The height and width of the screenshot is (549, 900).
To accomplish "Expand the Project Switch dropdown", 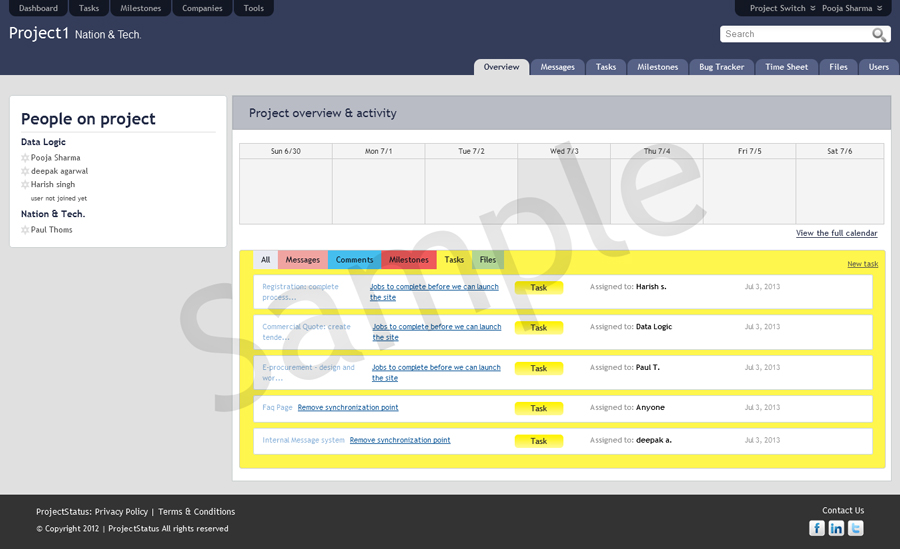I will (x=782, y=8).
